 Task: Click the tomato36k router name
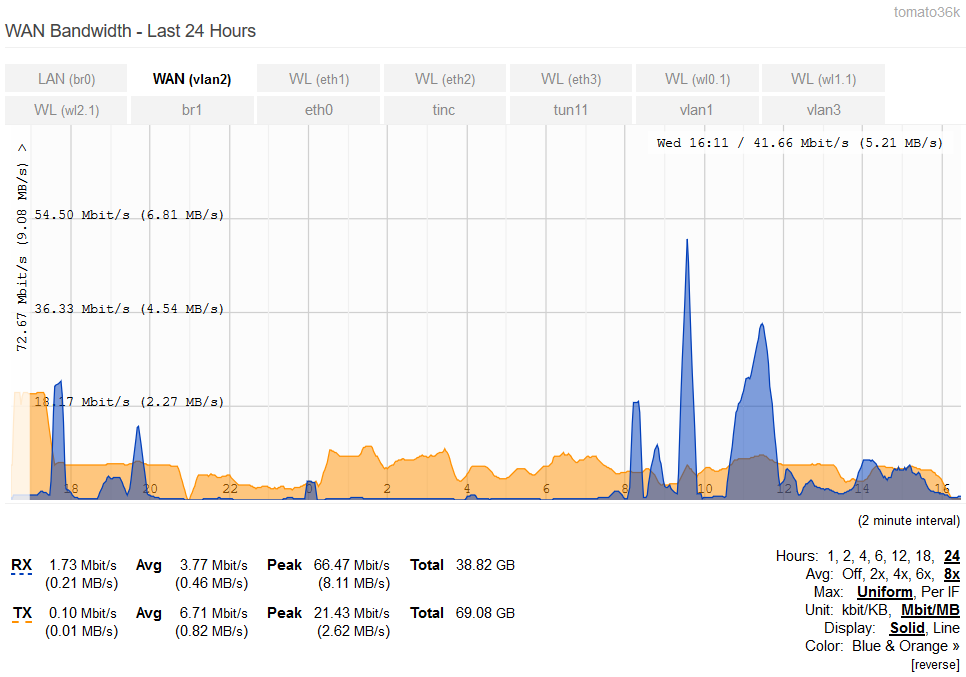[927, 12]
